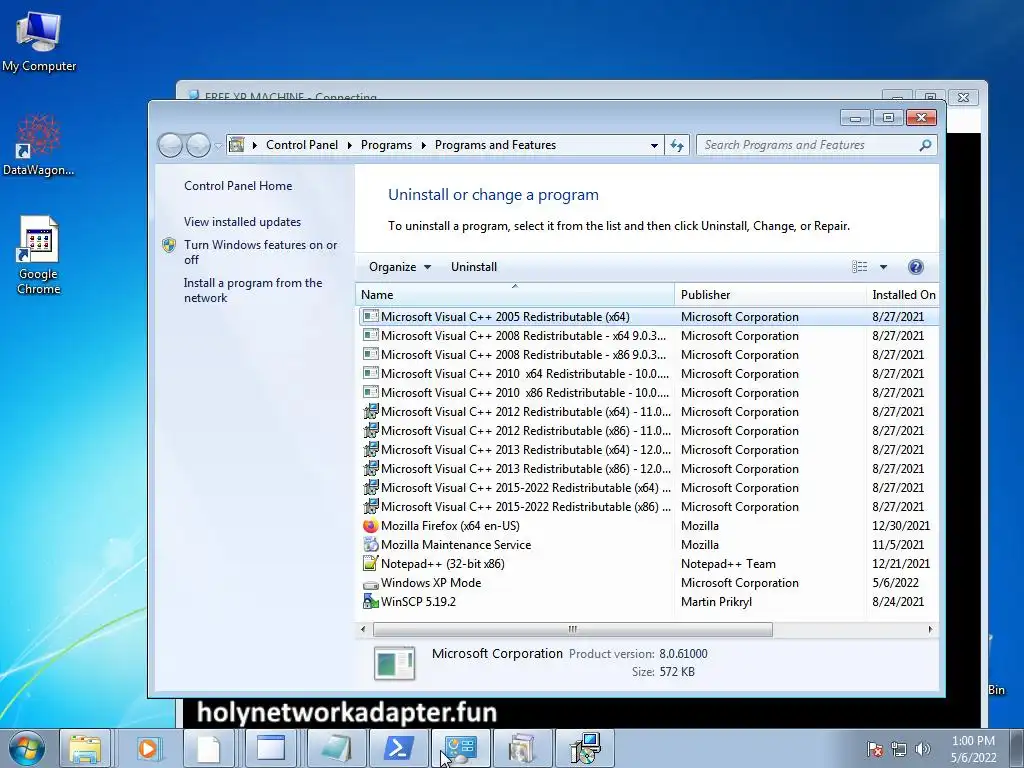
Task: Select Notepad++ (32-bit x86) entry
Action: point(648,564)
